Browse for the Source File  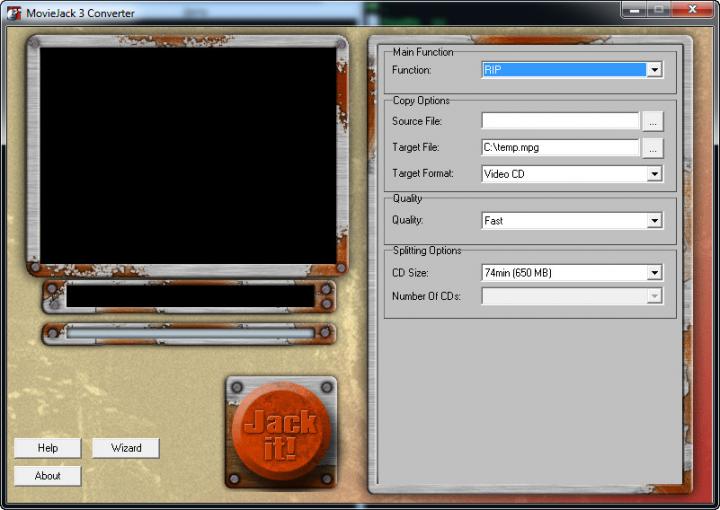[652, 121]
